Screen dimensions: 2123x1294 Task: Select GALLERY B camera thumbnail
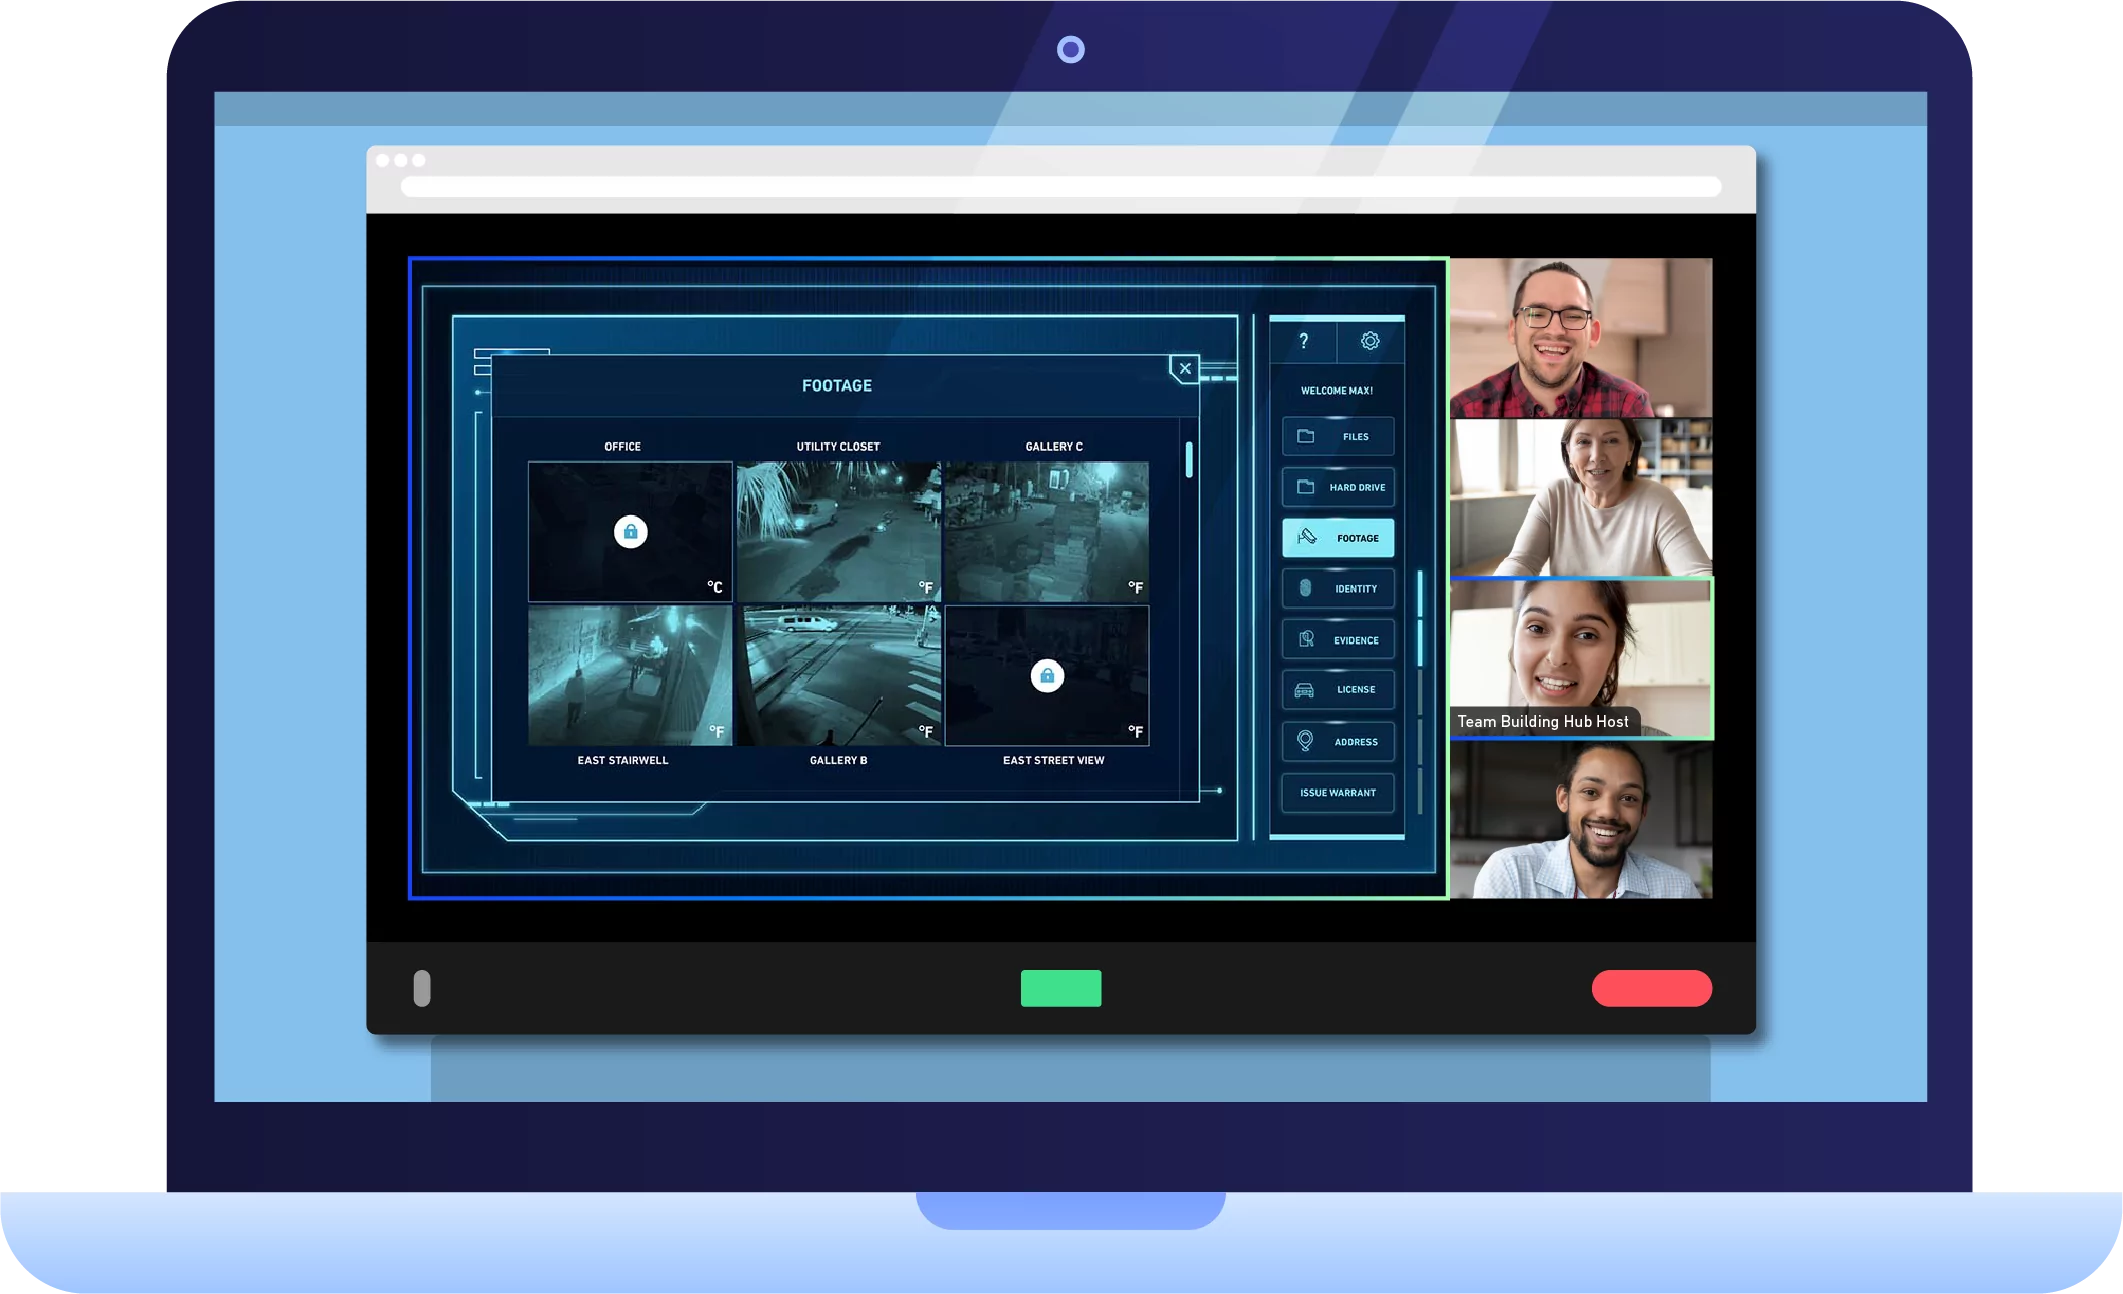[x=840, y=674]
